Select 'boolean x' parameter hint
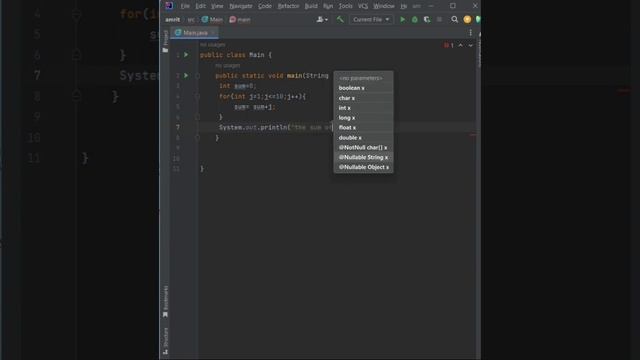Image resolution: width=640 pixels, height=360 pixels. tap(364, 88)
